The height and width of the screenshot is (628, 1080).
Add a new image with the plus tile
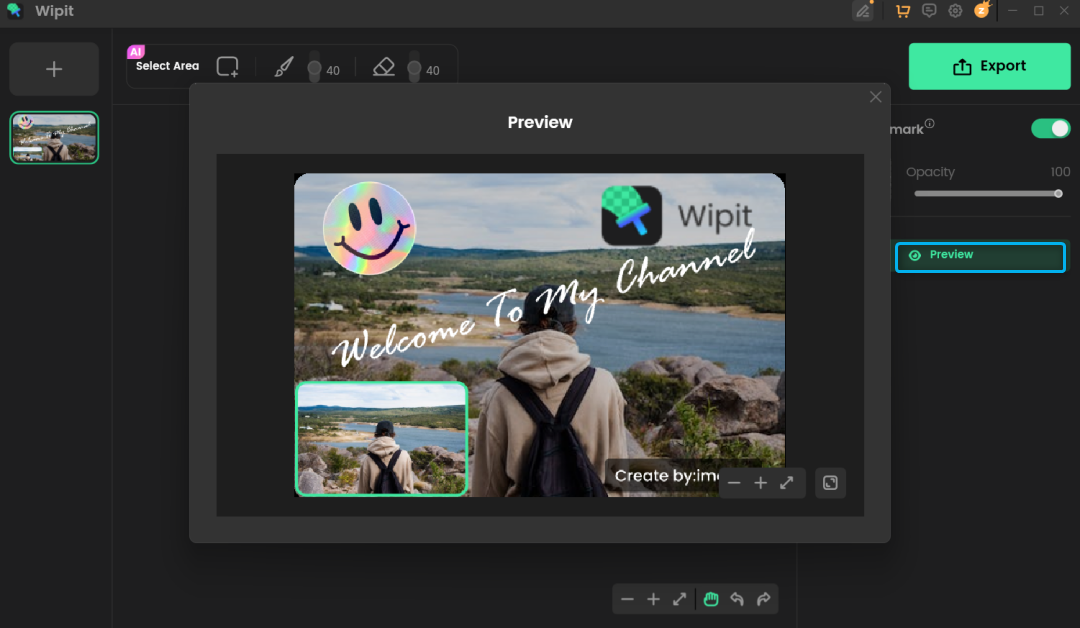pos(53,68)
